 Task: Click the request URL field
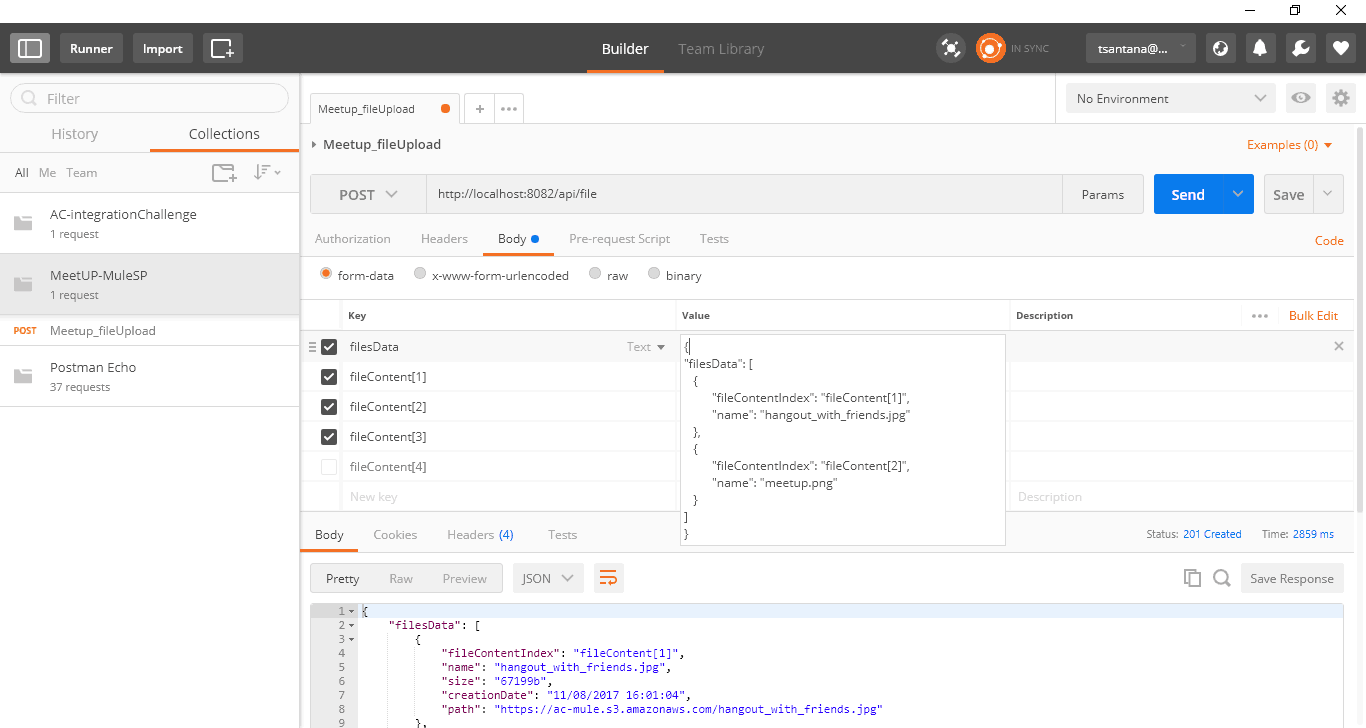coord(742,195)
